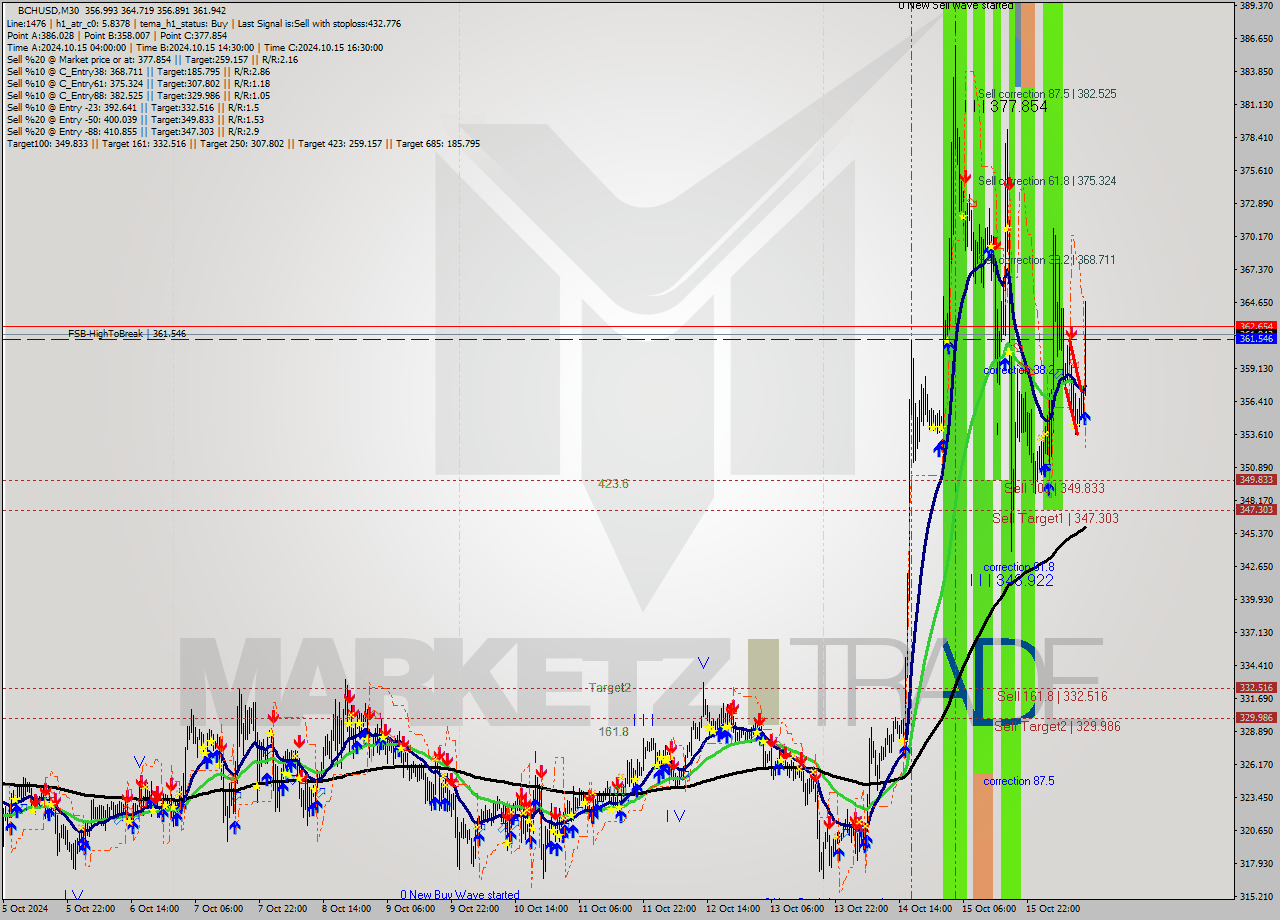Viewport: 1280px width, 920px height.
Task: Click the '5 Oct 2024' date on time axis
Action: click(x=24, y=910)
